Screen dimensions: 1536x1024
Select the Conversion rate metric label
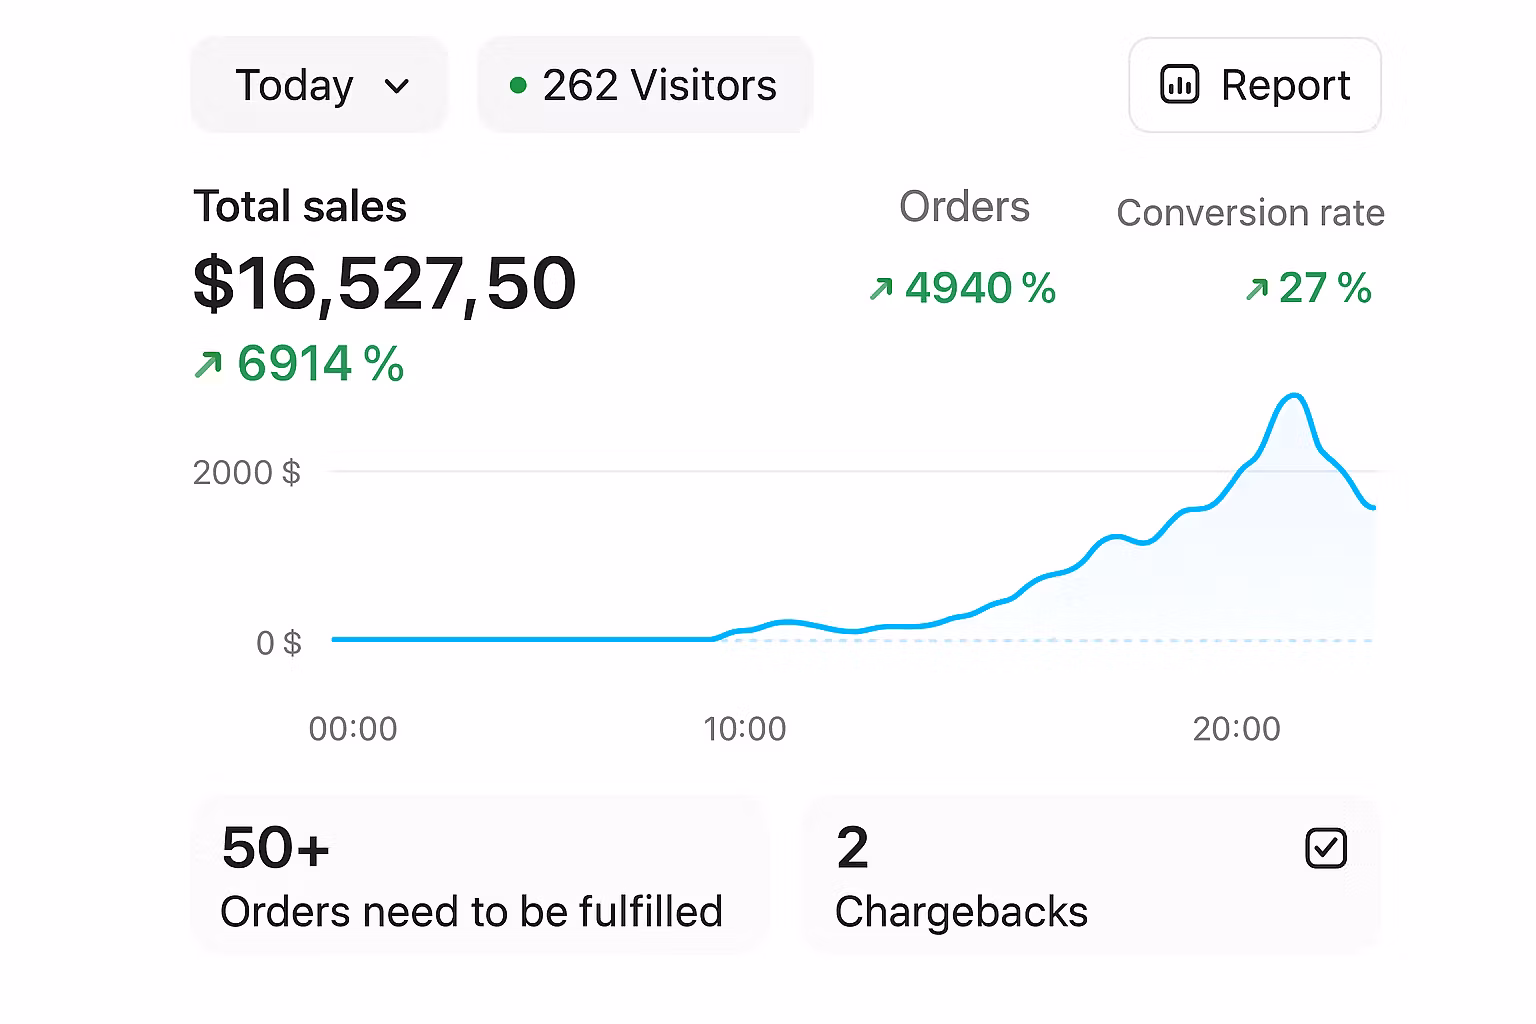coord(1250,213)
